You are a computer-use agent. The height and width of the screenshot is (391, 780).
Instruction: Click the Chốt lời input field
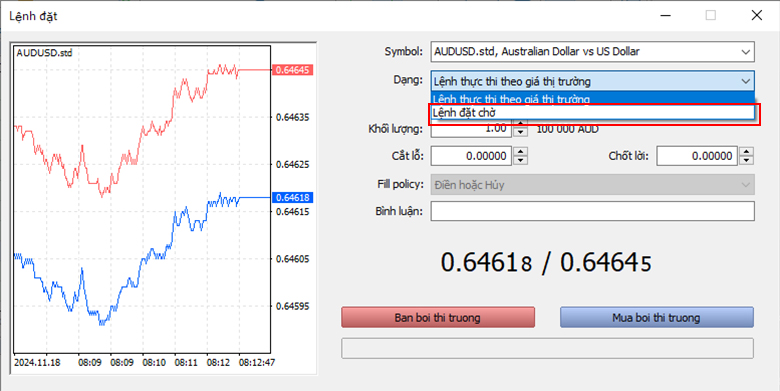[697, 156]
